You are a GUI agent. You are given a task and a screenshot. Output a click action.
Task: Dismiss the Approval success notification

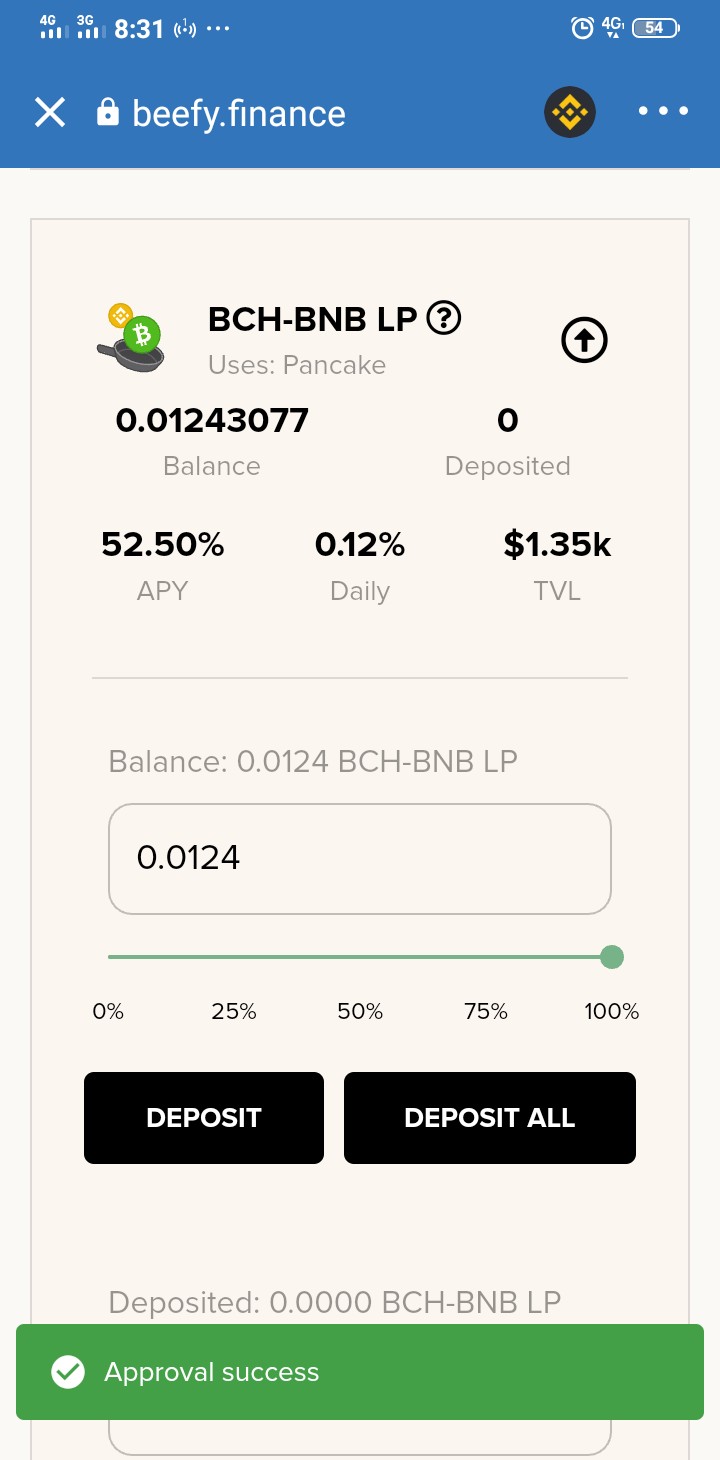pos(360,1372)
